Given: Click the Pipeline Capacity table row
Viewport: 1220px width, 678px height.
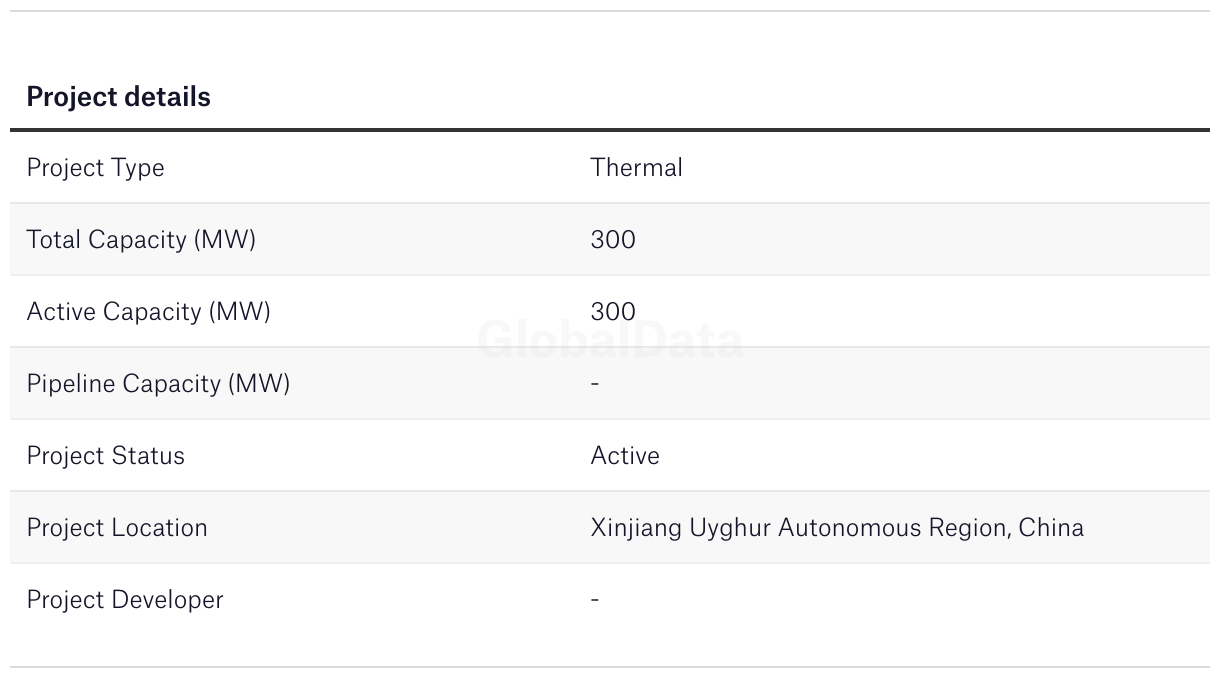Looking at the screenshot, I should [x=610, y=383].
